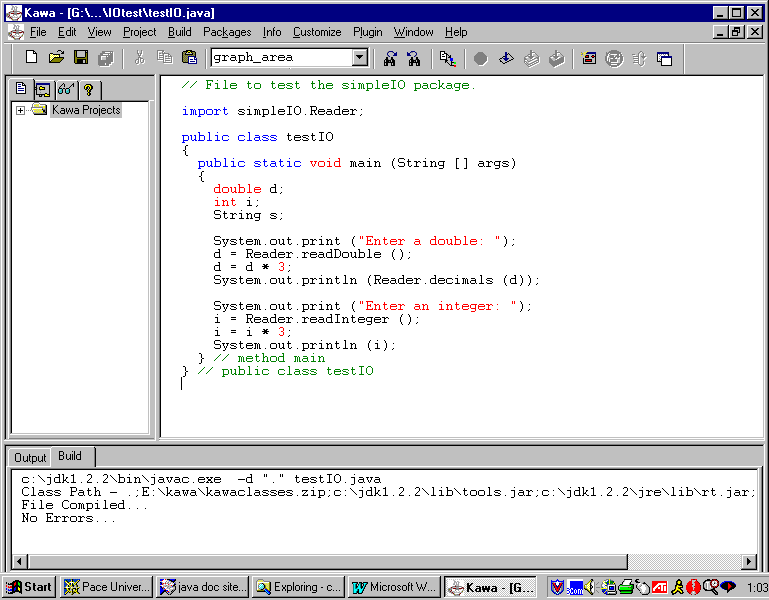The width and height of the screenshot is (769, 600).
Task: Click the grey octagon Stop icon
Action: tap(481, 59)
